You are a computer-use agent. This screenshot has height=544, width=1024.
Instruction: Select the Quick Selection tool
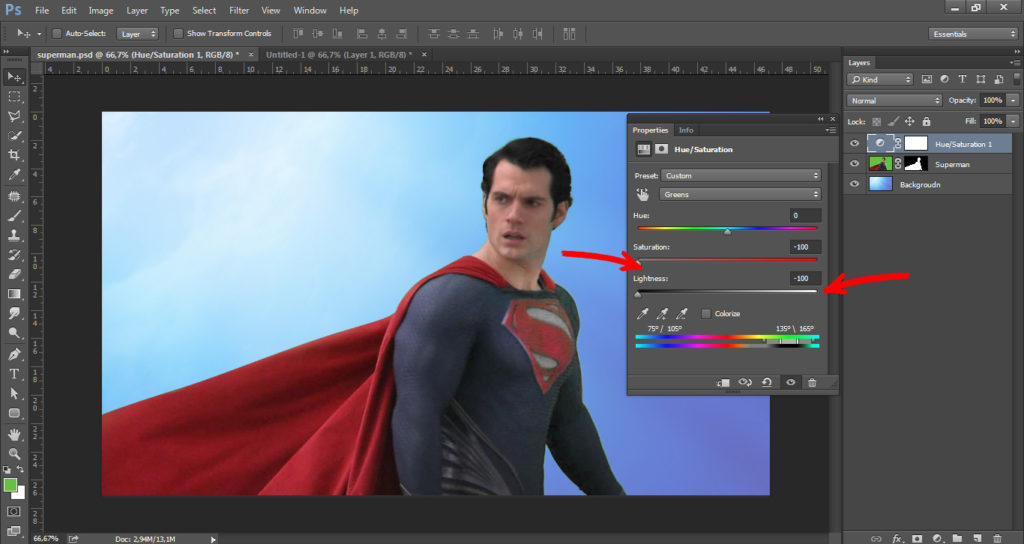pos(14,136)
